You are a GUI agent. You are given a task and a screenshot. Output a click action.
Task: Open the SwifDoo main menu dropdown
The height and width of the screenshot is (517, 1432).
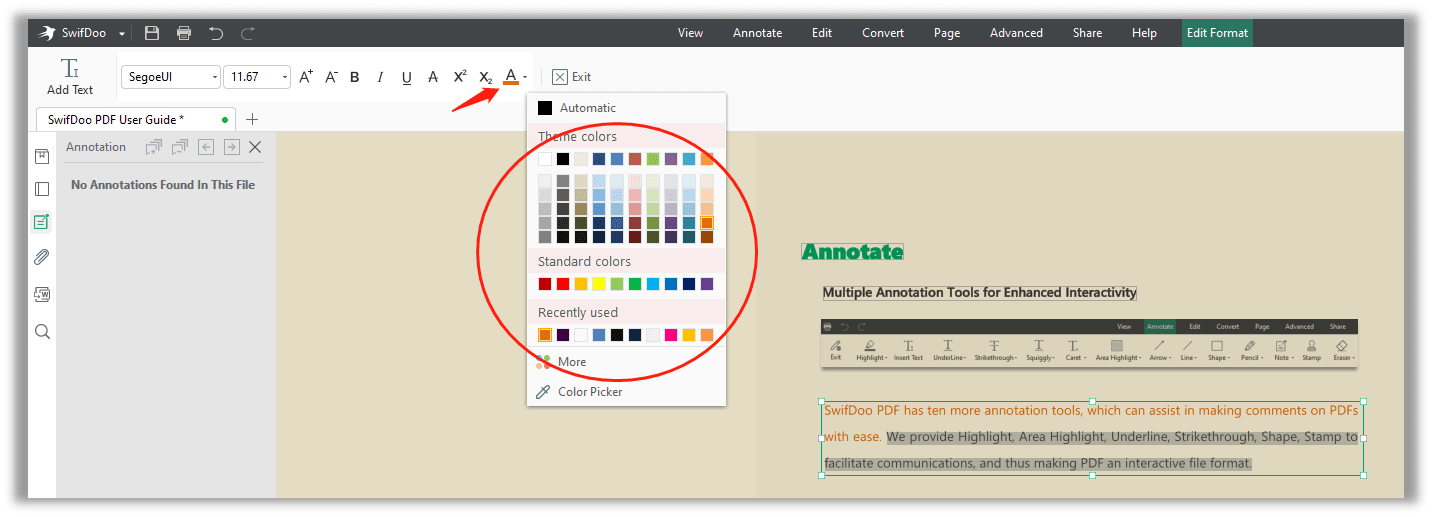[122, 33]
